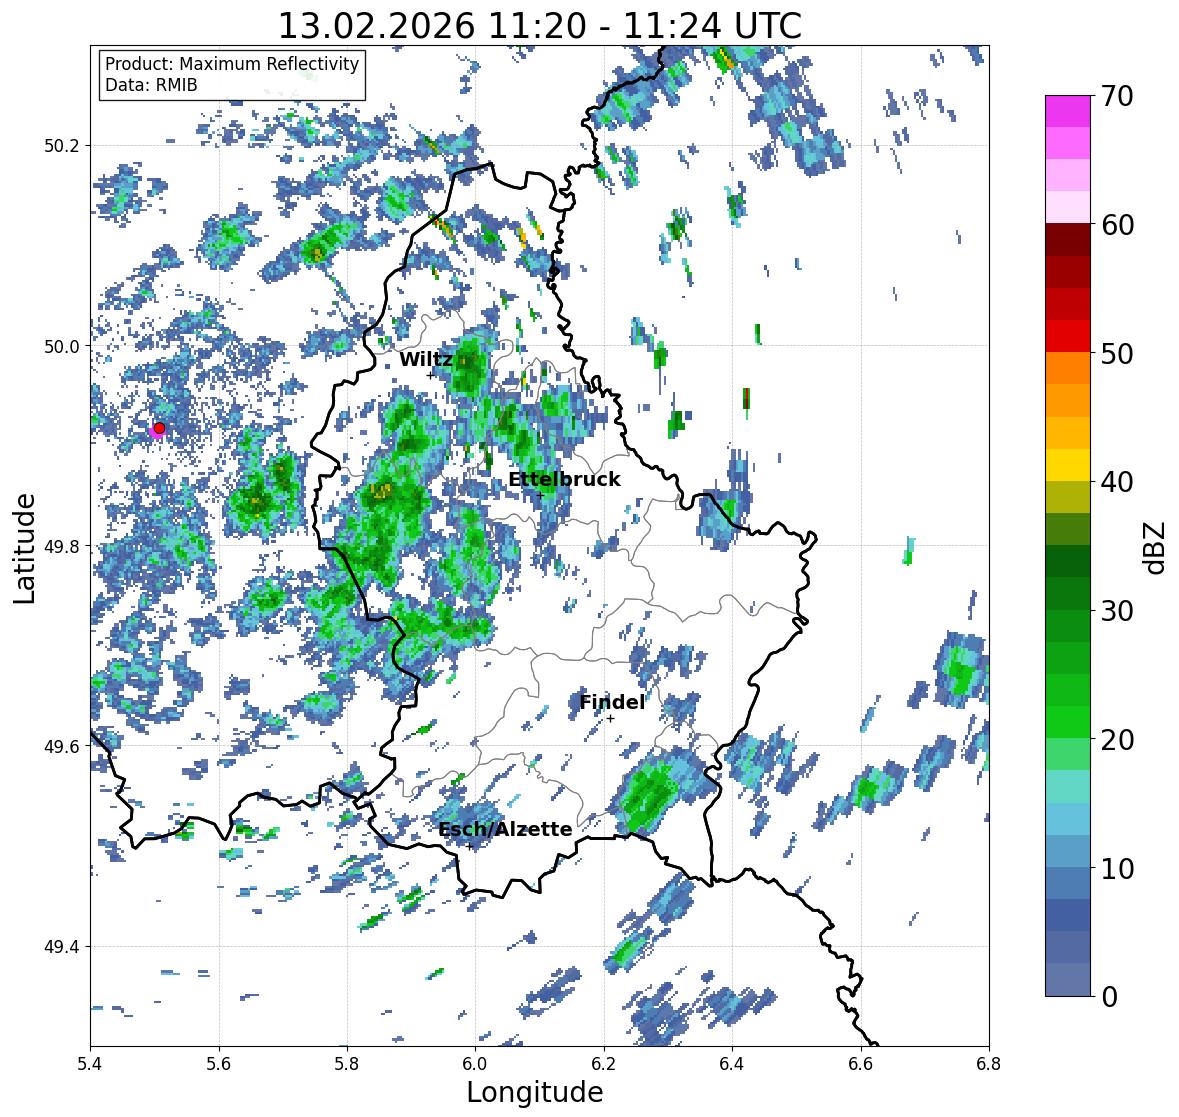Viewport: 1179px width, 1117px height.
Task: Click the colorbar tick label 40
Action: 1117,482
